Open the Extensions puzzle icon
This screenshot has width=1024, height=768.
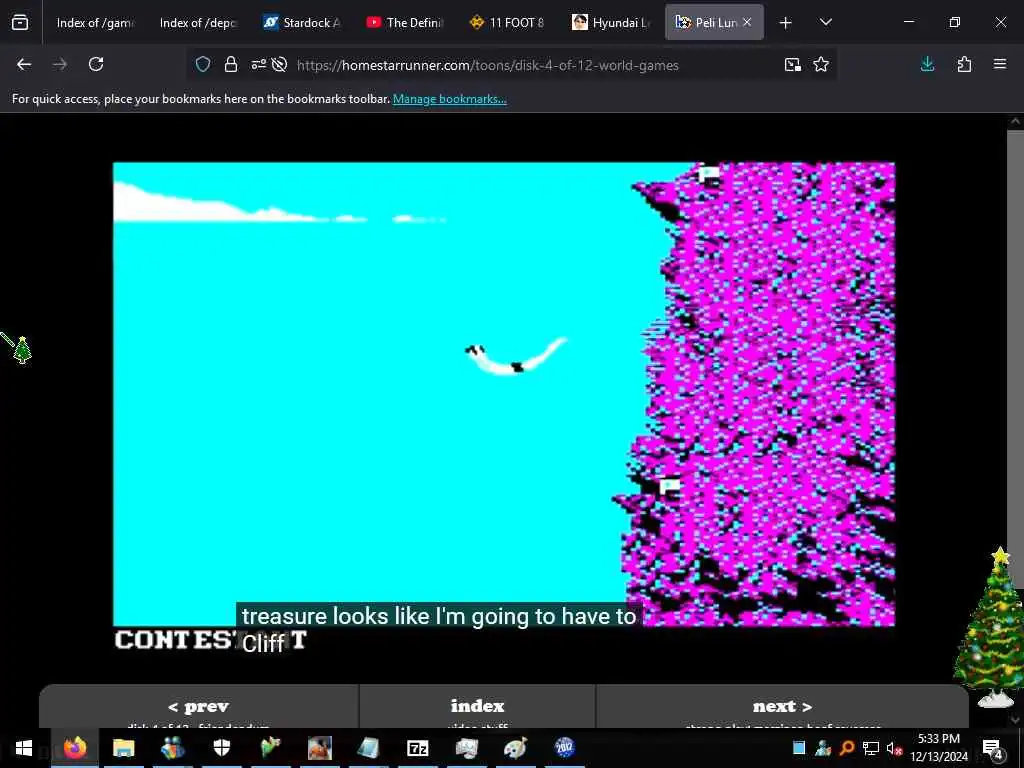pyautogui.click(x=964, y=64)
